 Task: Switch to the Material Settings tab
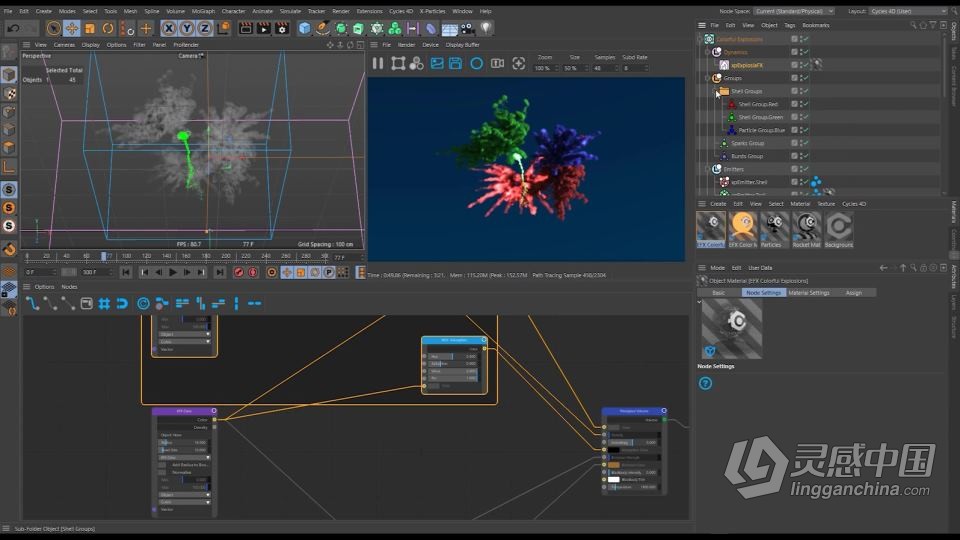click(809, 293)
